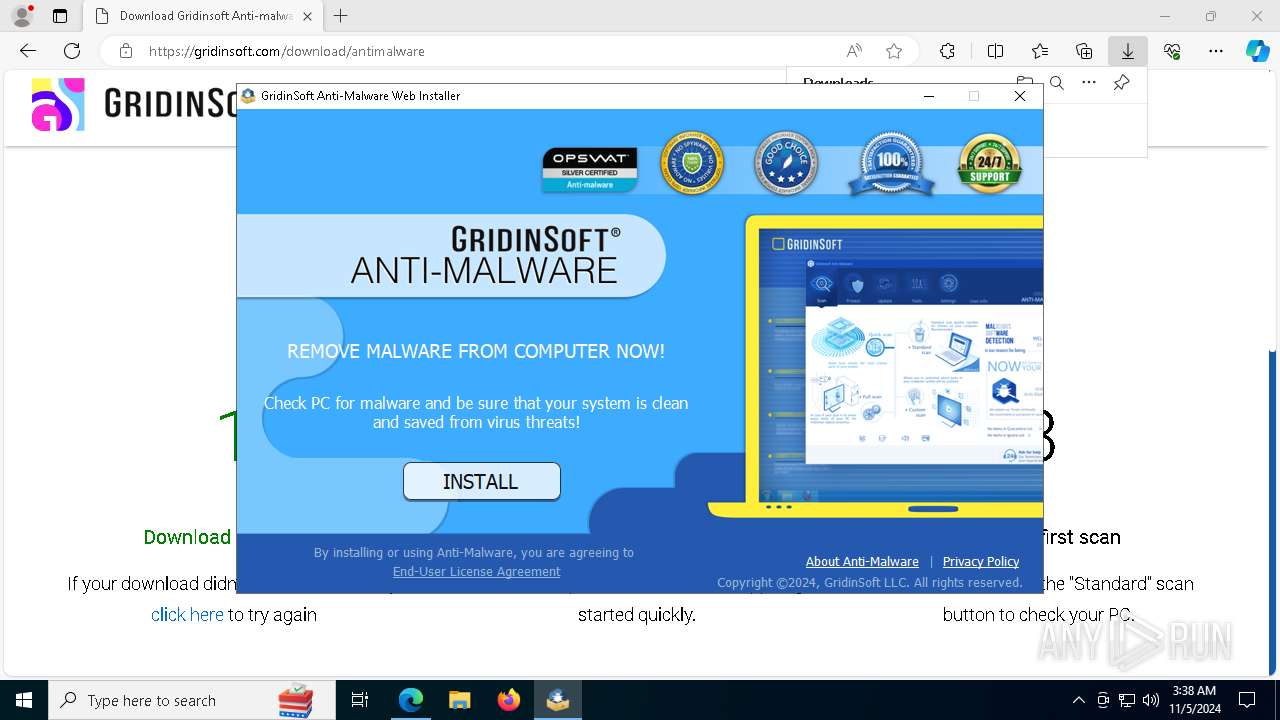View site information lock icon
1280x720 pixels.
[125, 51]
